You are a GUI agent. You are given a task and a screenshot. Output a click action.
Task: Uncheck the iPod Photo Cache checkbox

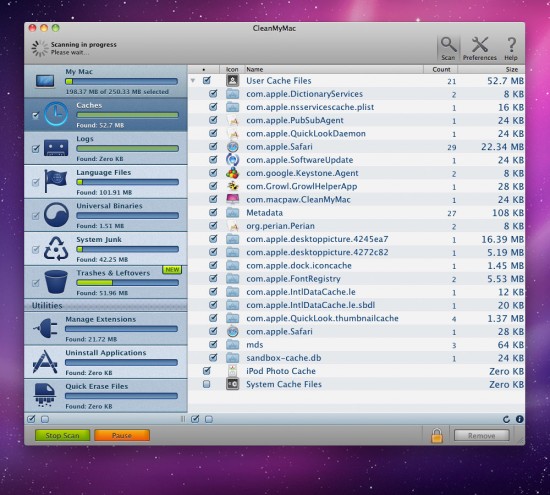point(207,370)
